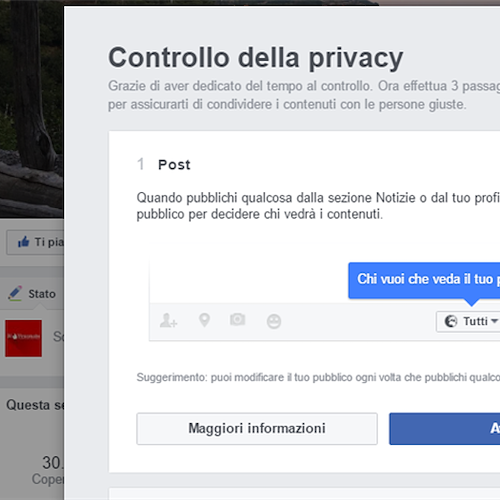Click the red page profile thumbnail
This screenshot has height=500, width=500.
point(23,338)
